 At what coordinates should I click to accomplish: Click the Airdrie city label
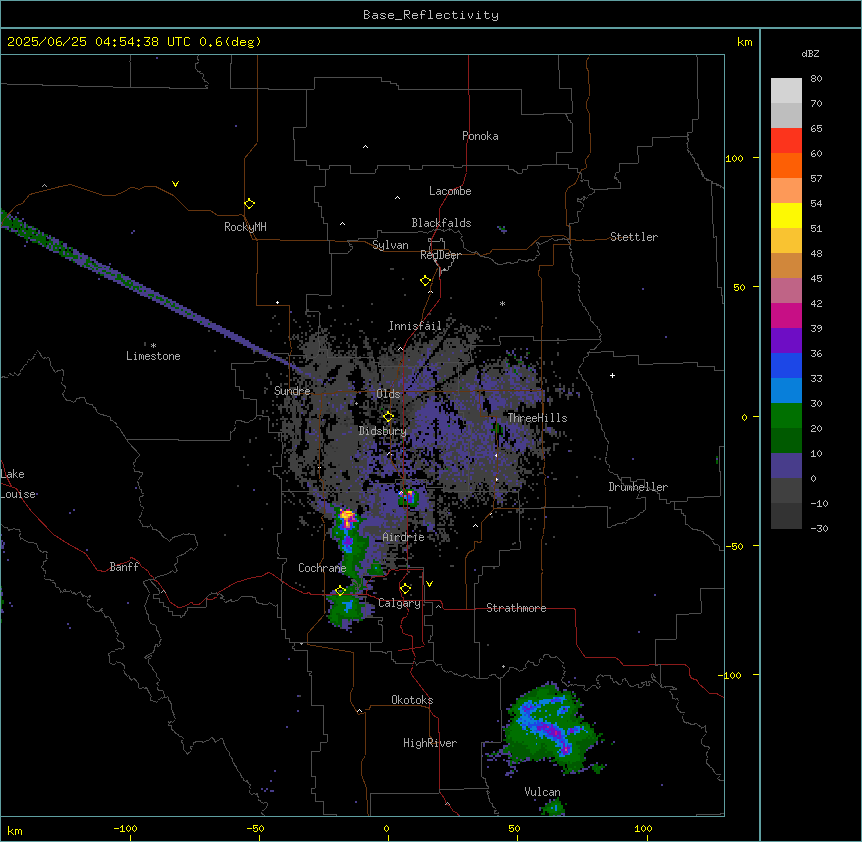(x=404, y=537)
